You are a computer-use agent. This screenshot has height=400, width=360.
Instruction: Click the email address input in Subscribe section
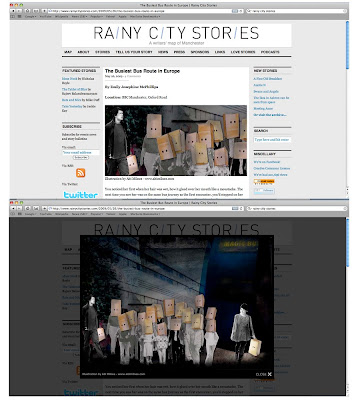(x=81, y=152)
